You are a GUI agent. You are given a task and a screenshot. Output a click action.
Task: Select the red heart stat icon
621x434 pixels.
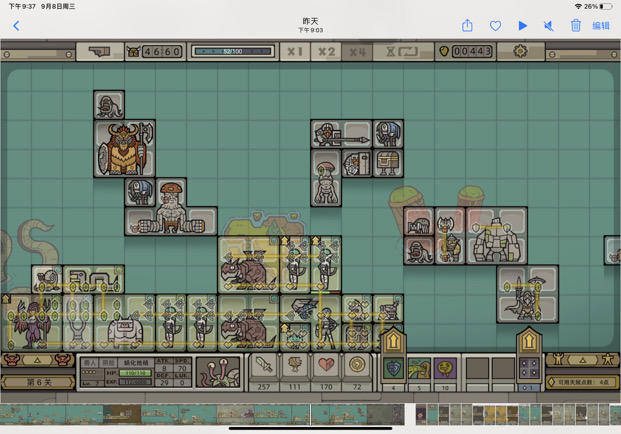(x=326, y=365)
